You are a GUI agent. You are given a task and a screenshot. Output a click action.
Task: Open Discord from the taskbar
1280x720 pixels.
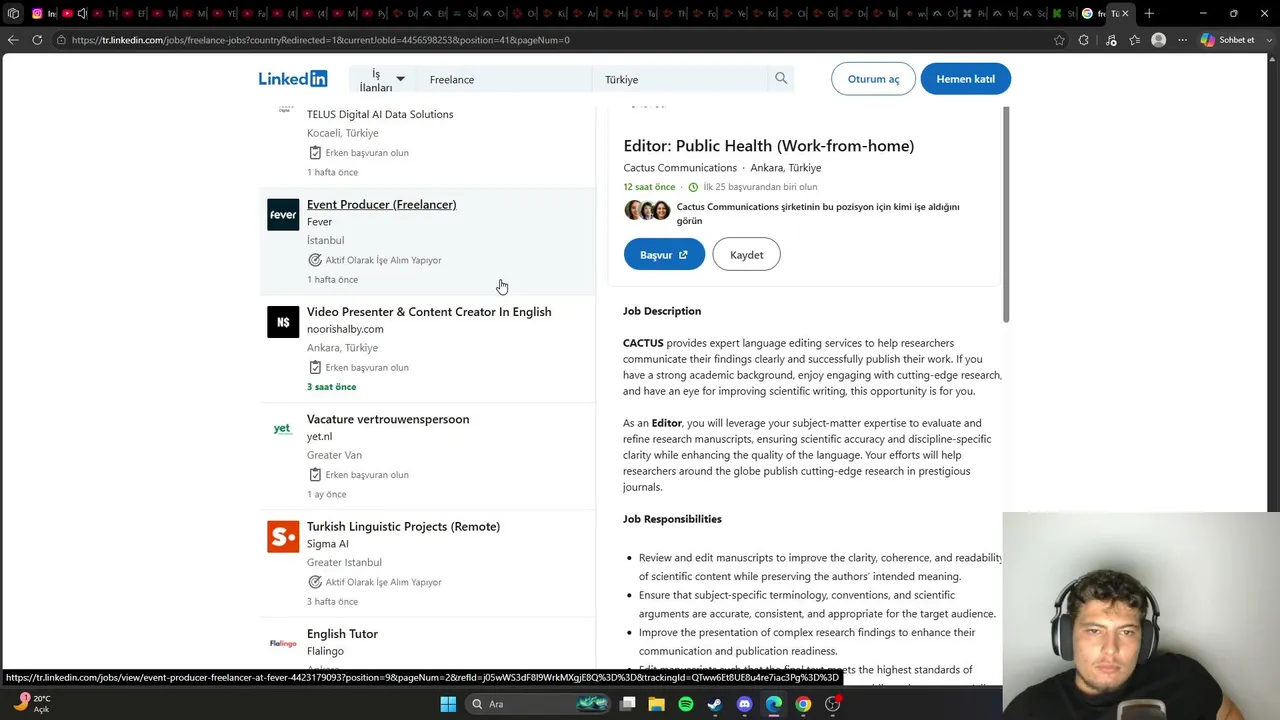coord(744,704)
